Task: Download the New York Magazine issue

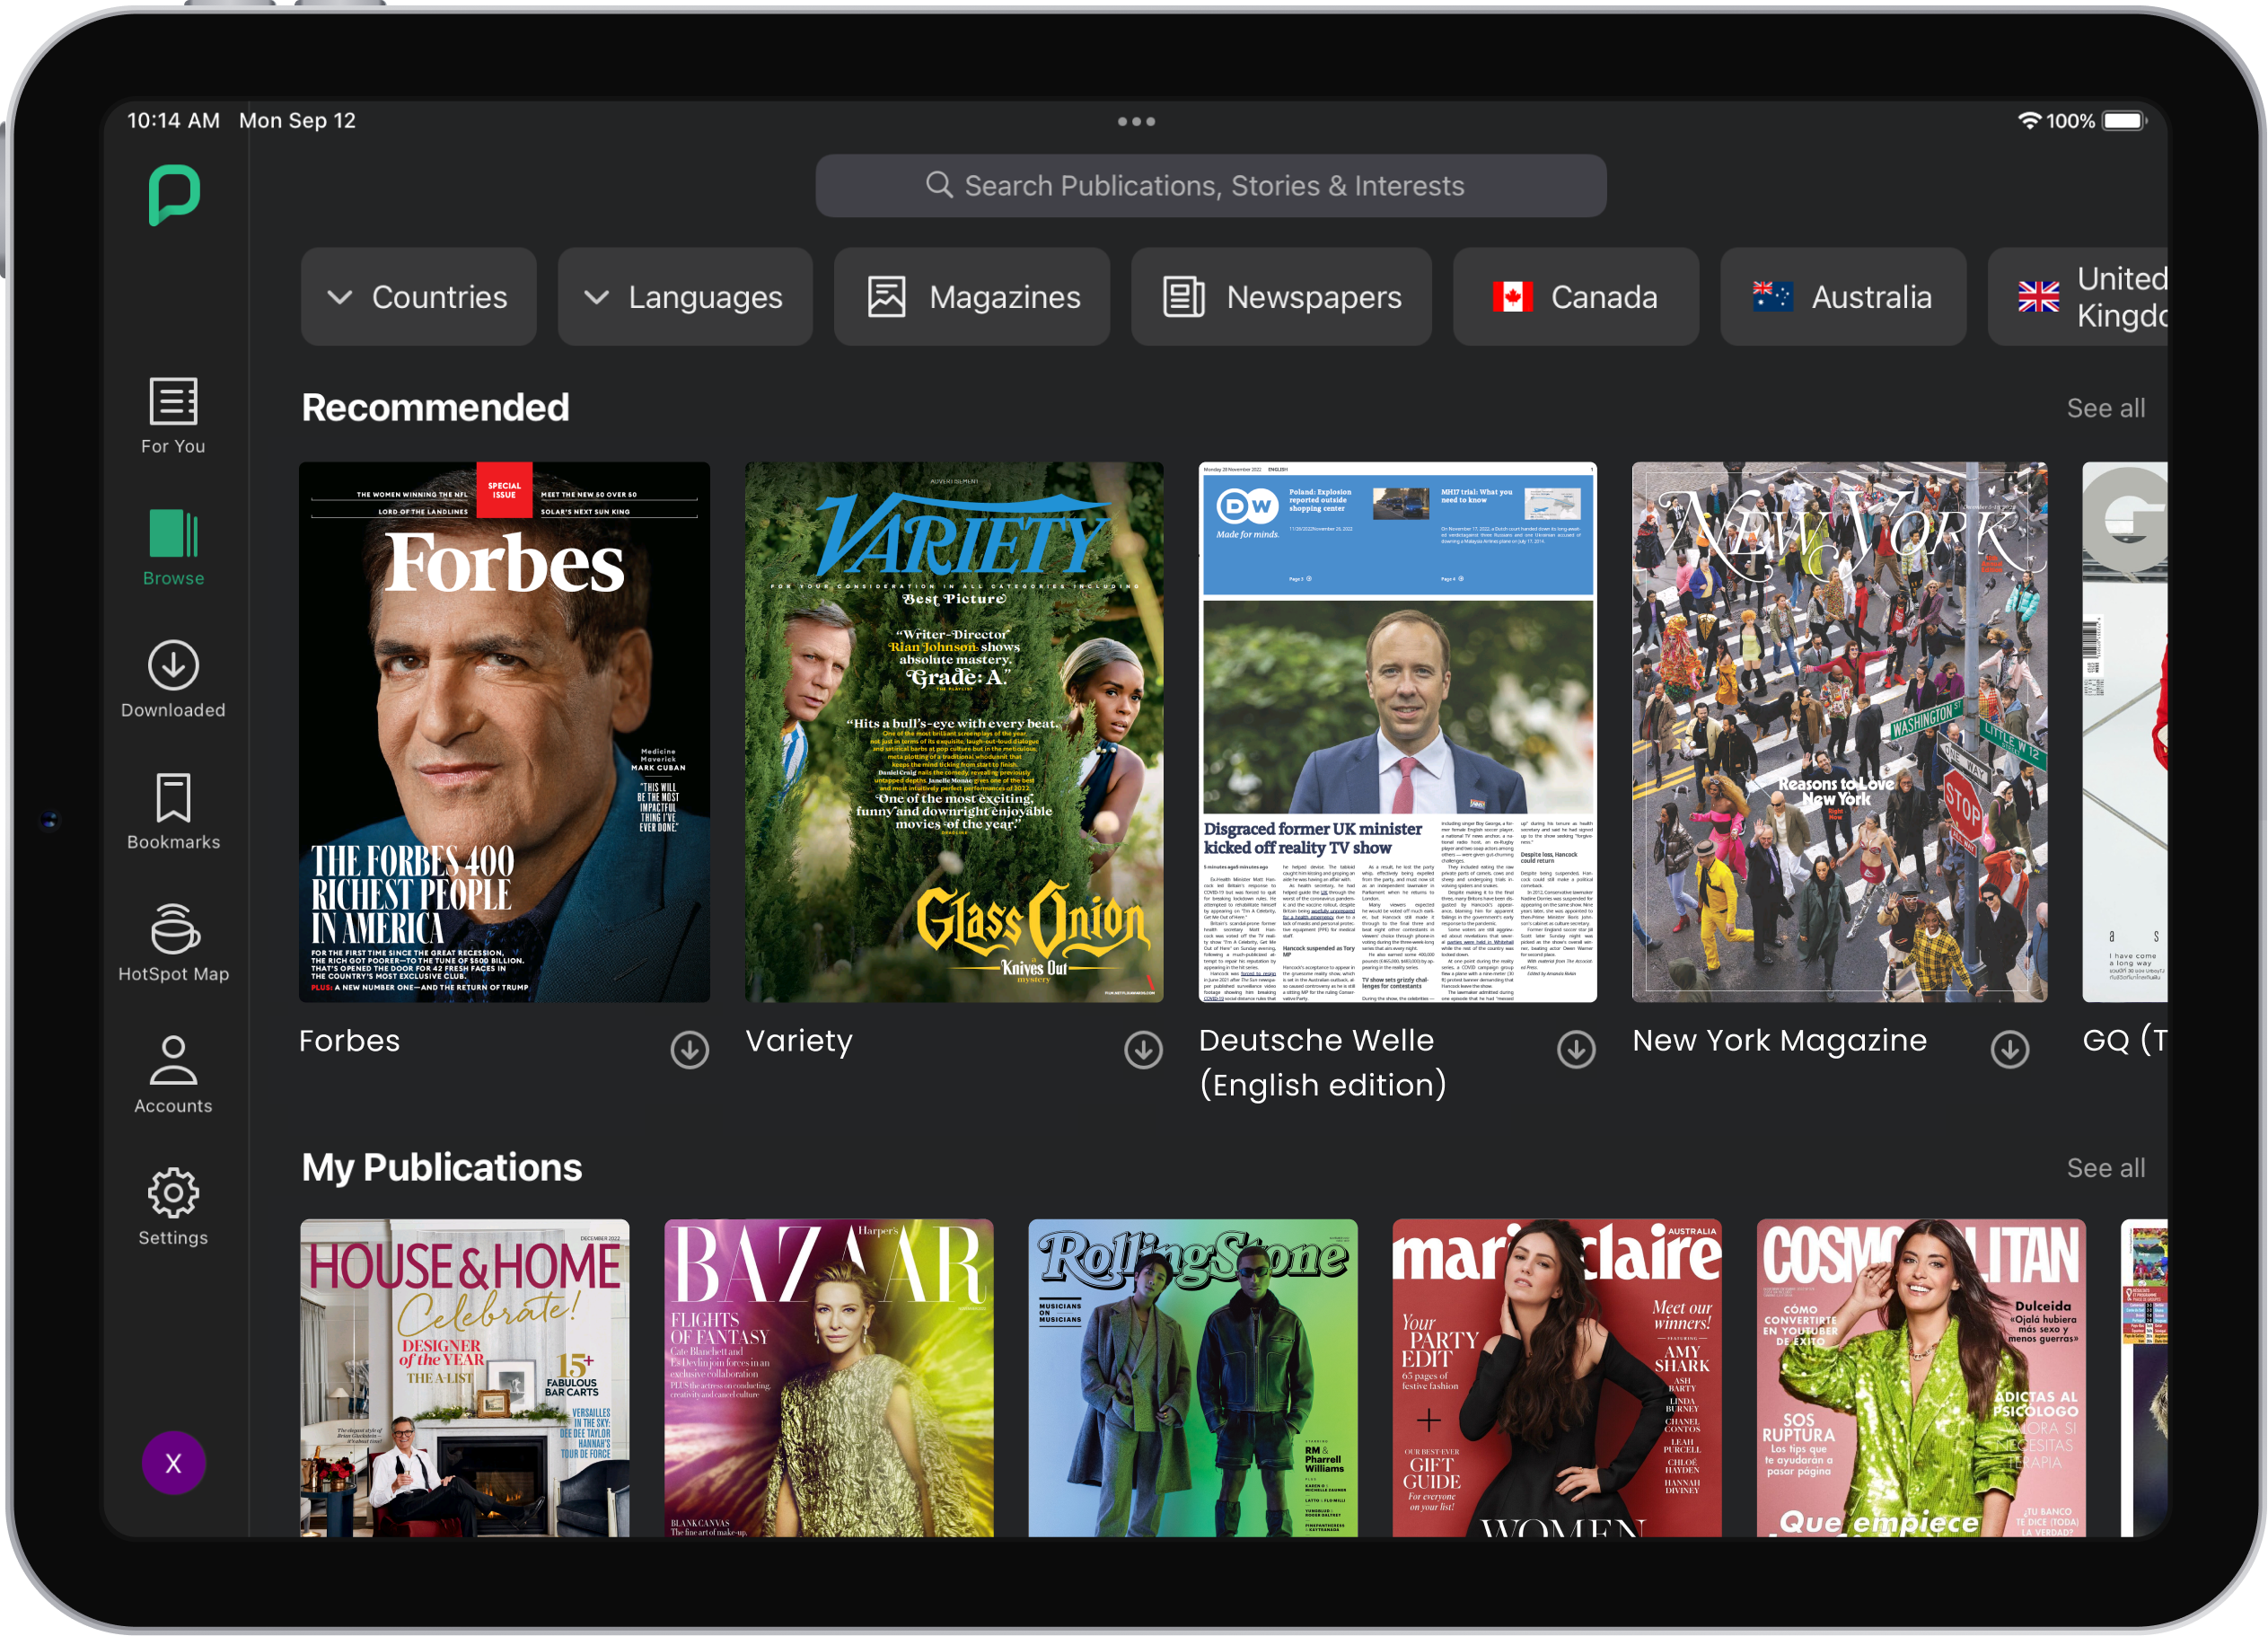Action: [2009, 1050]
